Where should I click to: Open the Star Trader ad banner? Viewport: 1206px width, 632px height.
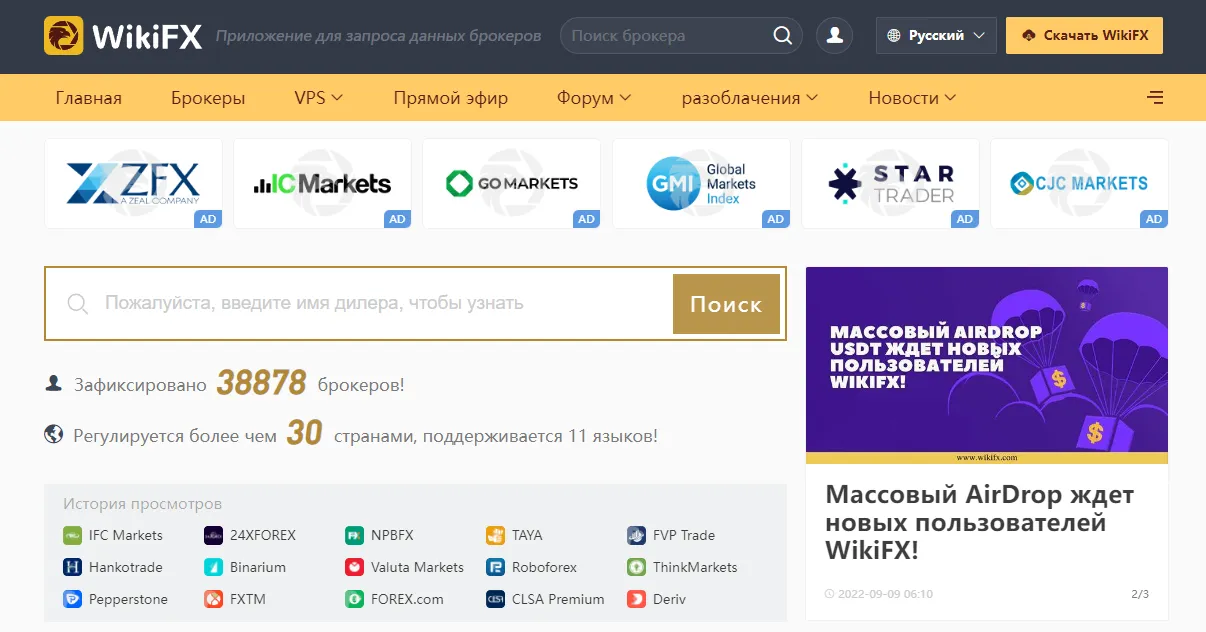point(890,184)
